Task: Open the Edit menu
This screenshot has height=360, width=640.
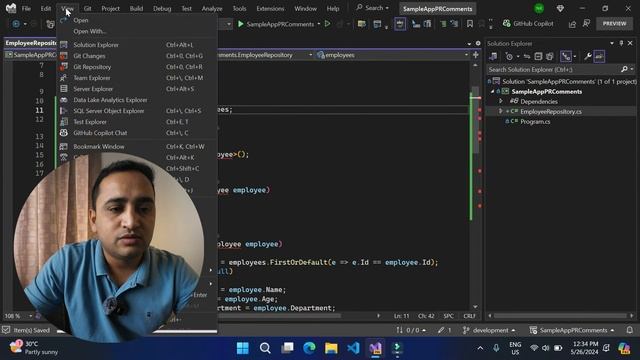Action: click(x=46, y=8)
